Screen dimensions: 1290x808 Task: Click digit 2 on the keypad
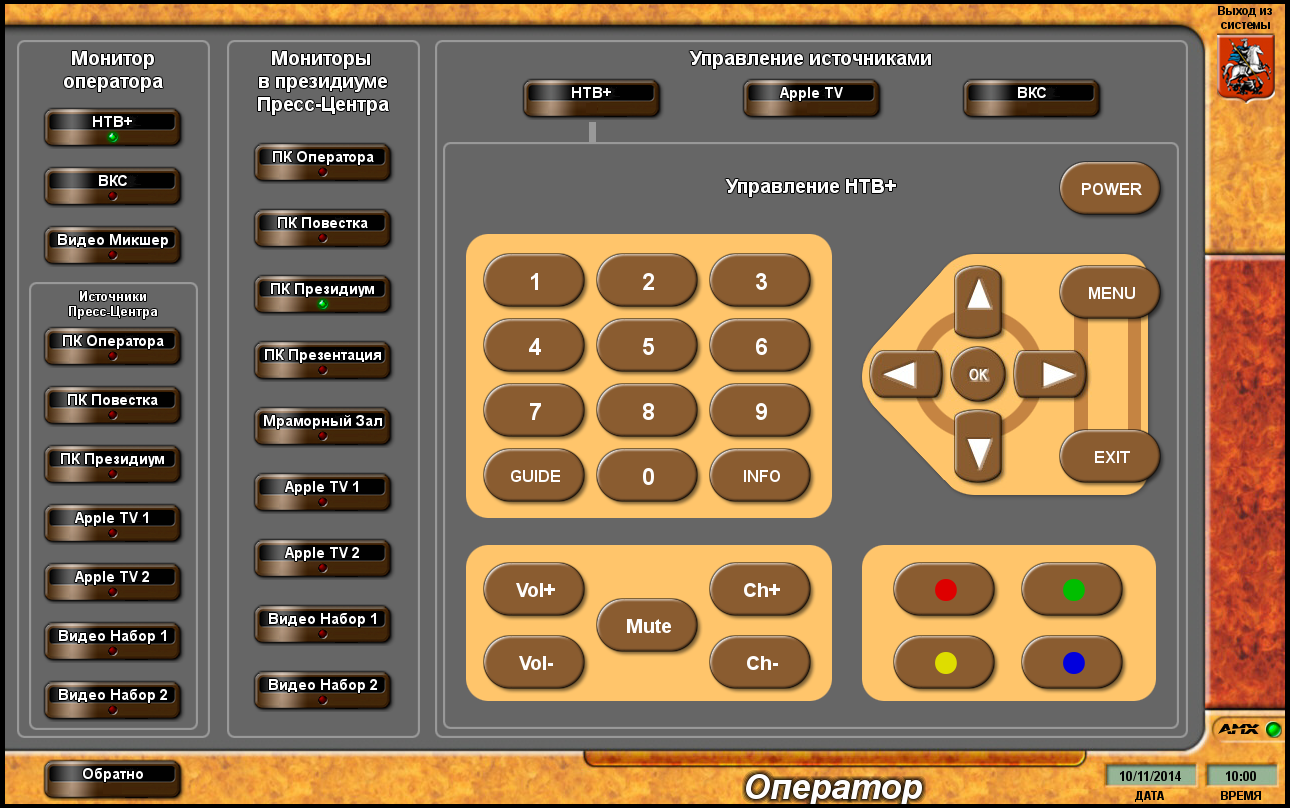(647, 281)
